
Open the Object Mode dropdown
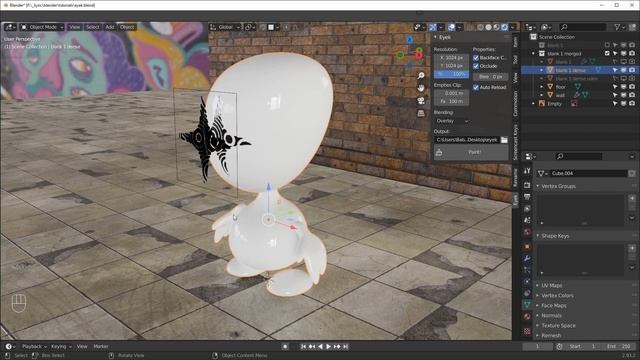pyautogui.click(x=42, y=27)
